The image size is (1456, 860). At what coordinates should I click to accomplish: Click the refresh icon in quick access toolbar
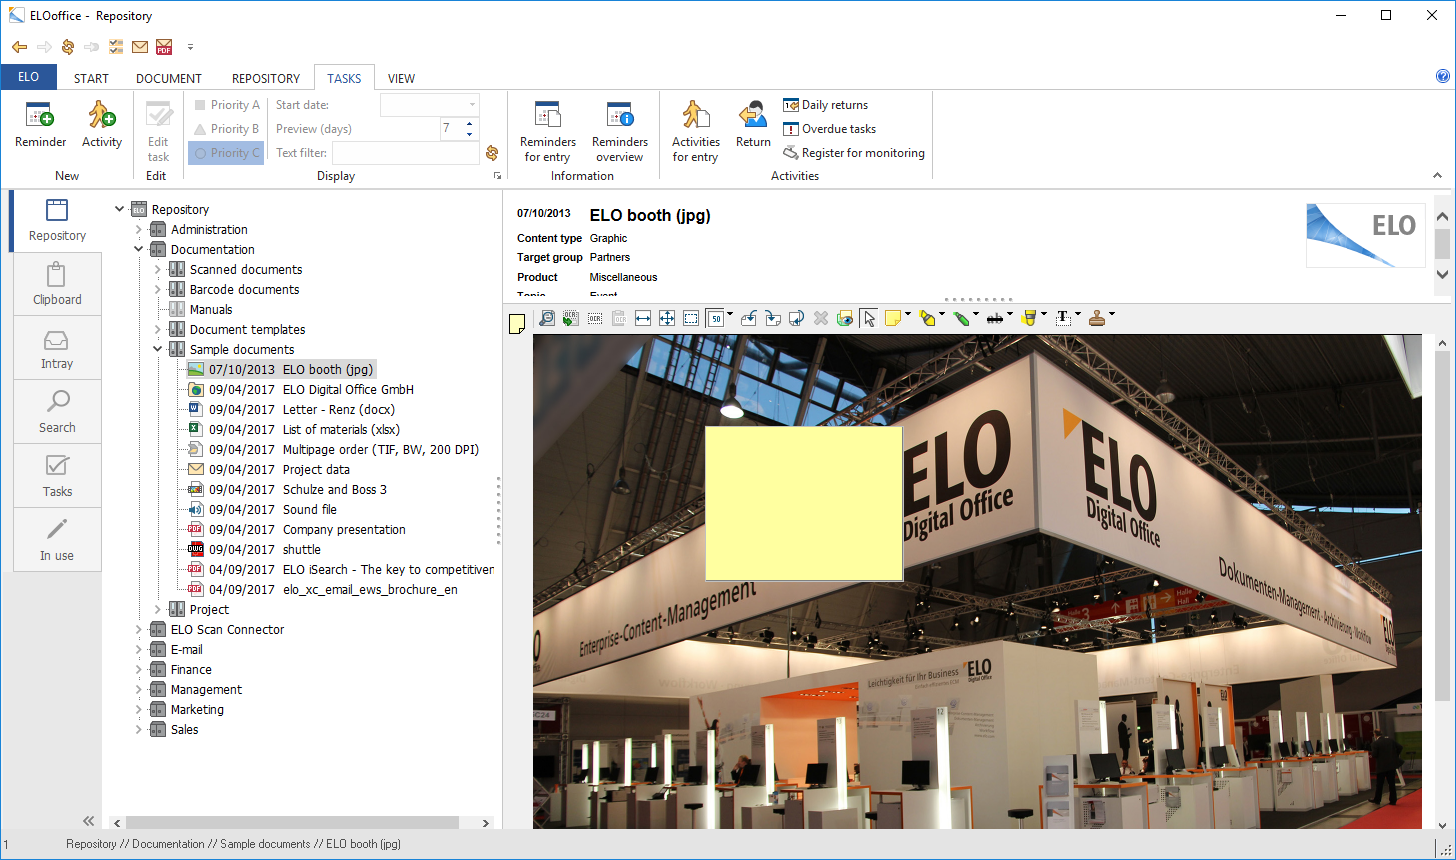point(68,47)
